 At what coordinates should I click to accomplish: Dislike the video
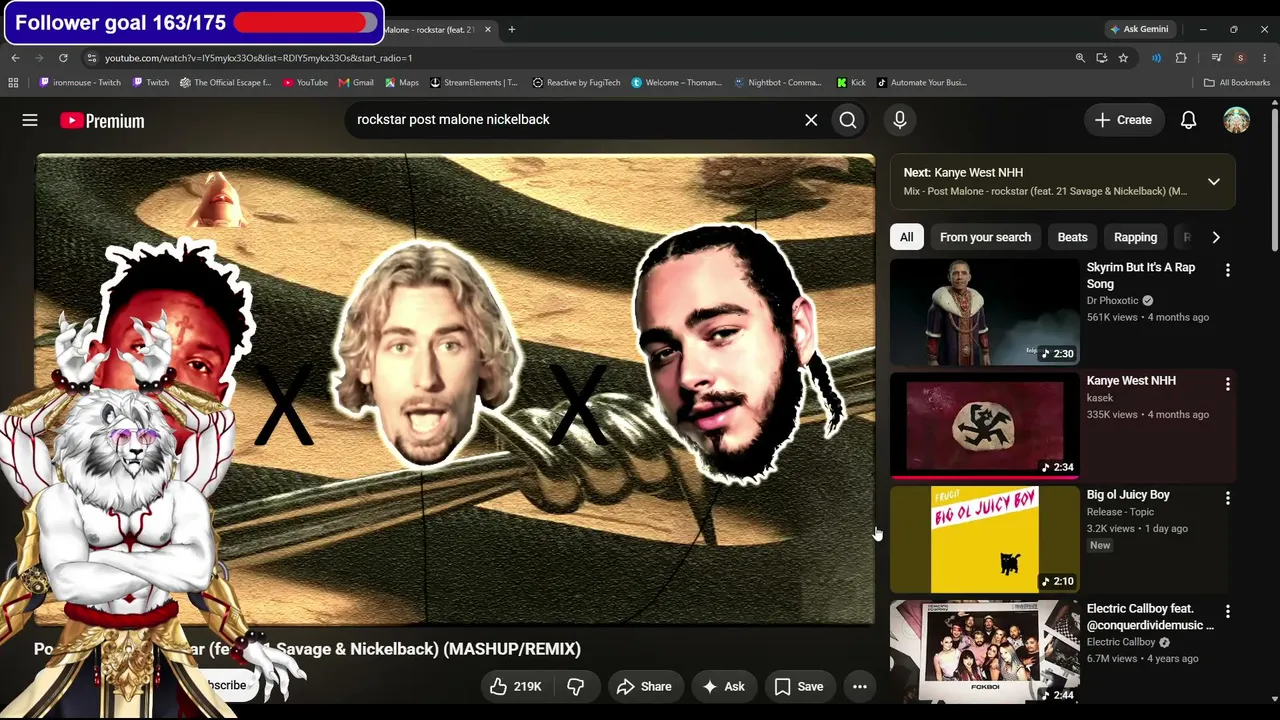575,686
